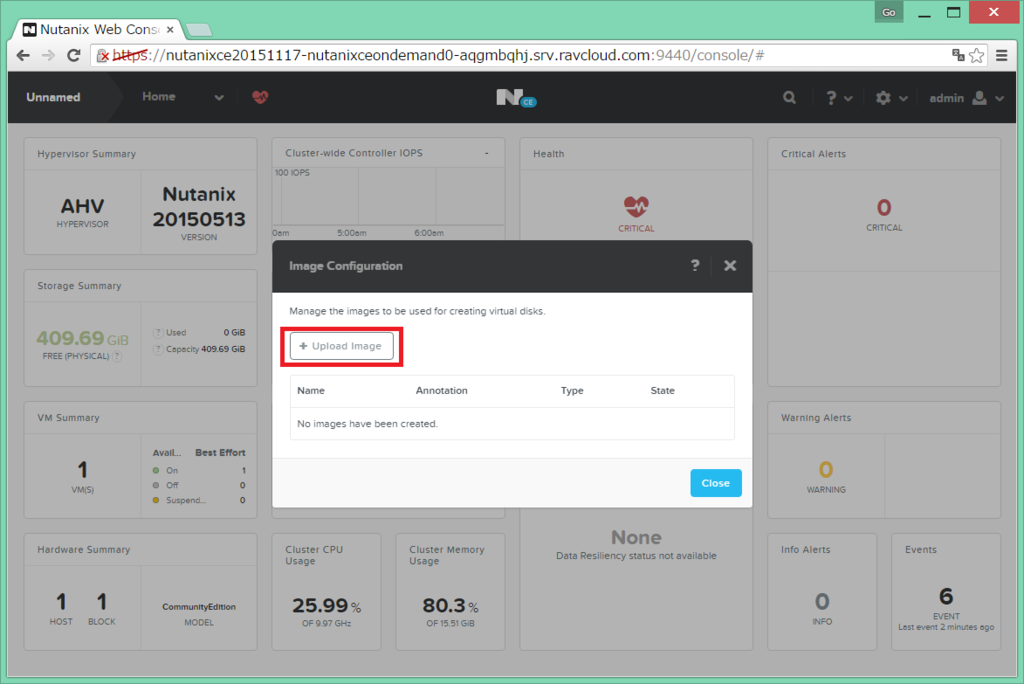This screenshot has width=1024, height=684.
Task: Click the Type column header
Action: click(572, 391)
